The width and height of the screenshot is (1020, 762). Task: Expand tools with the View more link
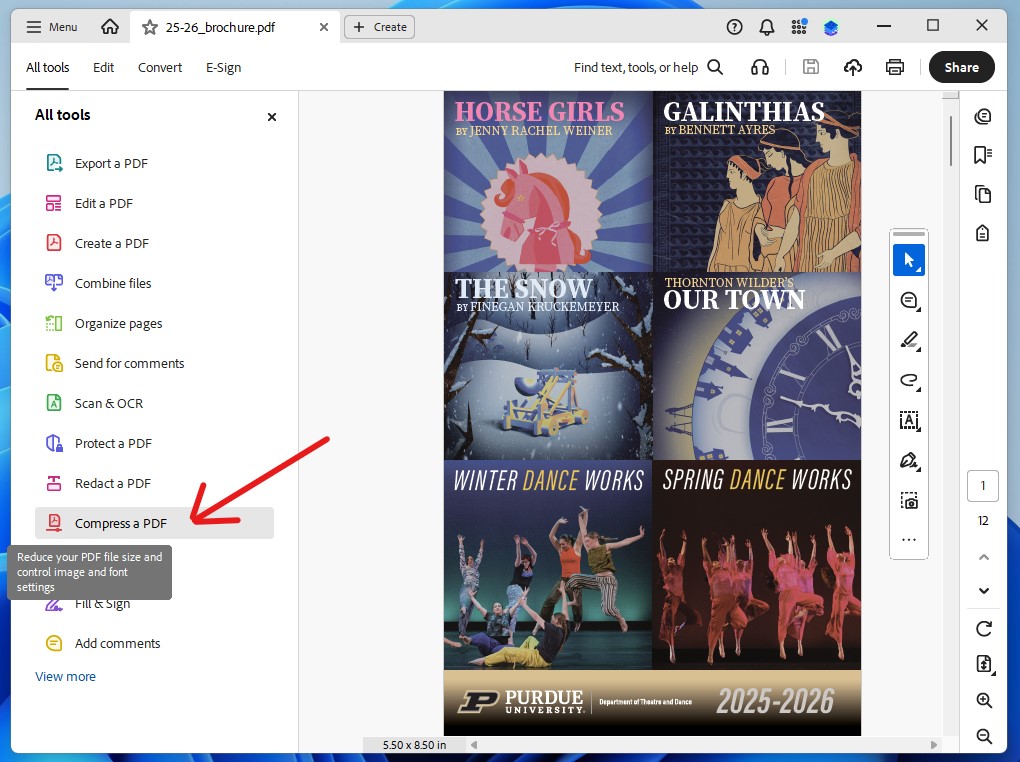click(x=65, y=676)
